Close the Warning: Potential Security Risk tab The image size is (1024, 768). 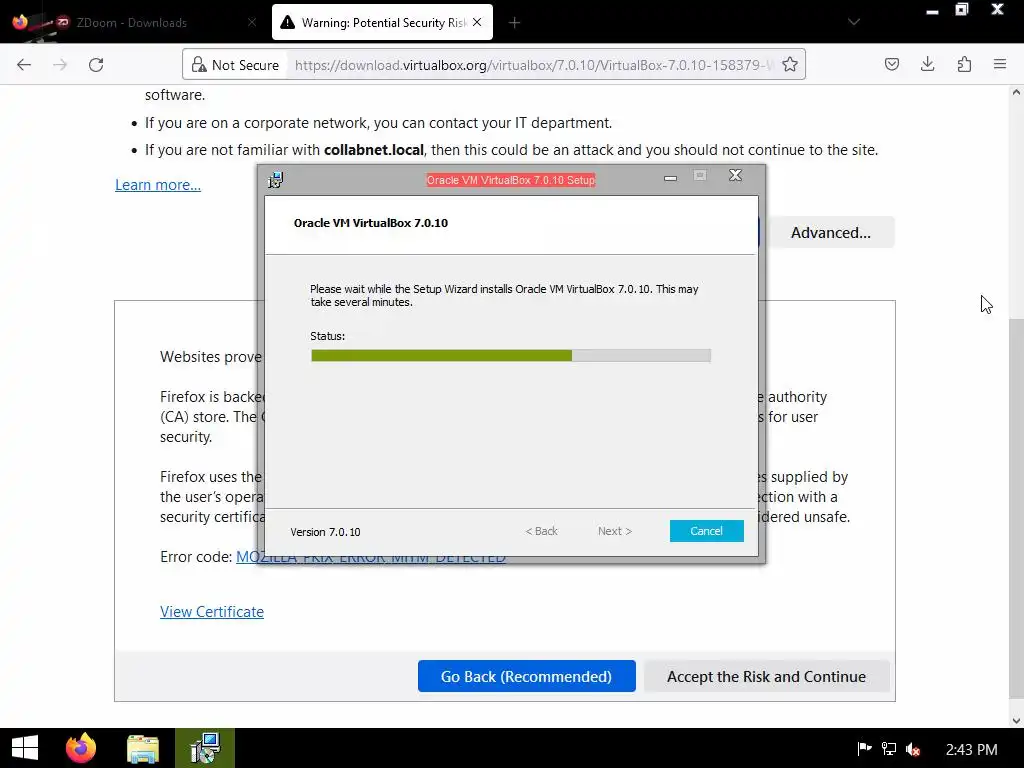[477, 22]
